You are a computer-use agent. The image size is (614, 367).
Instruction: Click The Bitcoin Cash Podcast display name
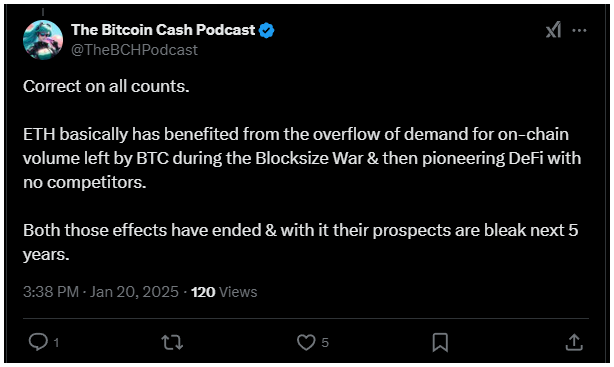tap(163, 30)
